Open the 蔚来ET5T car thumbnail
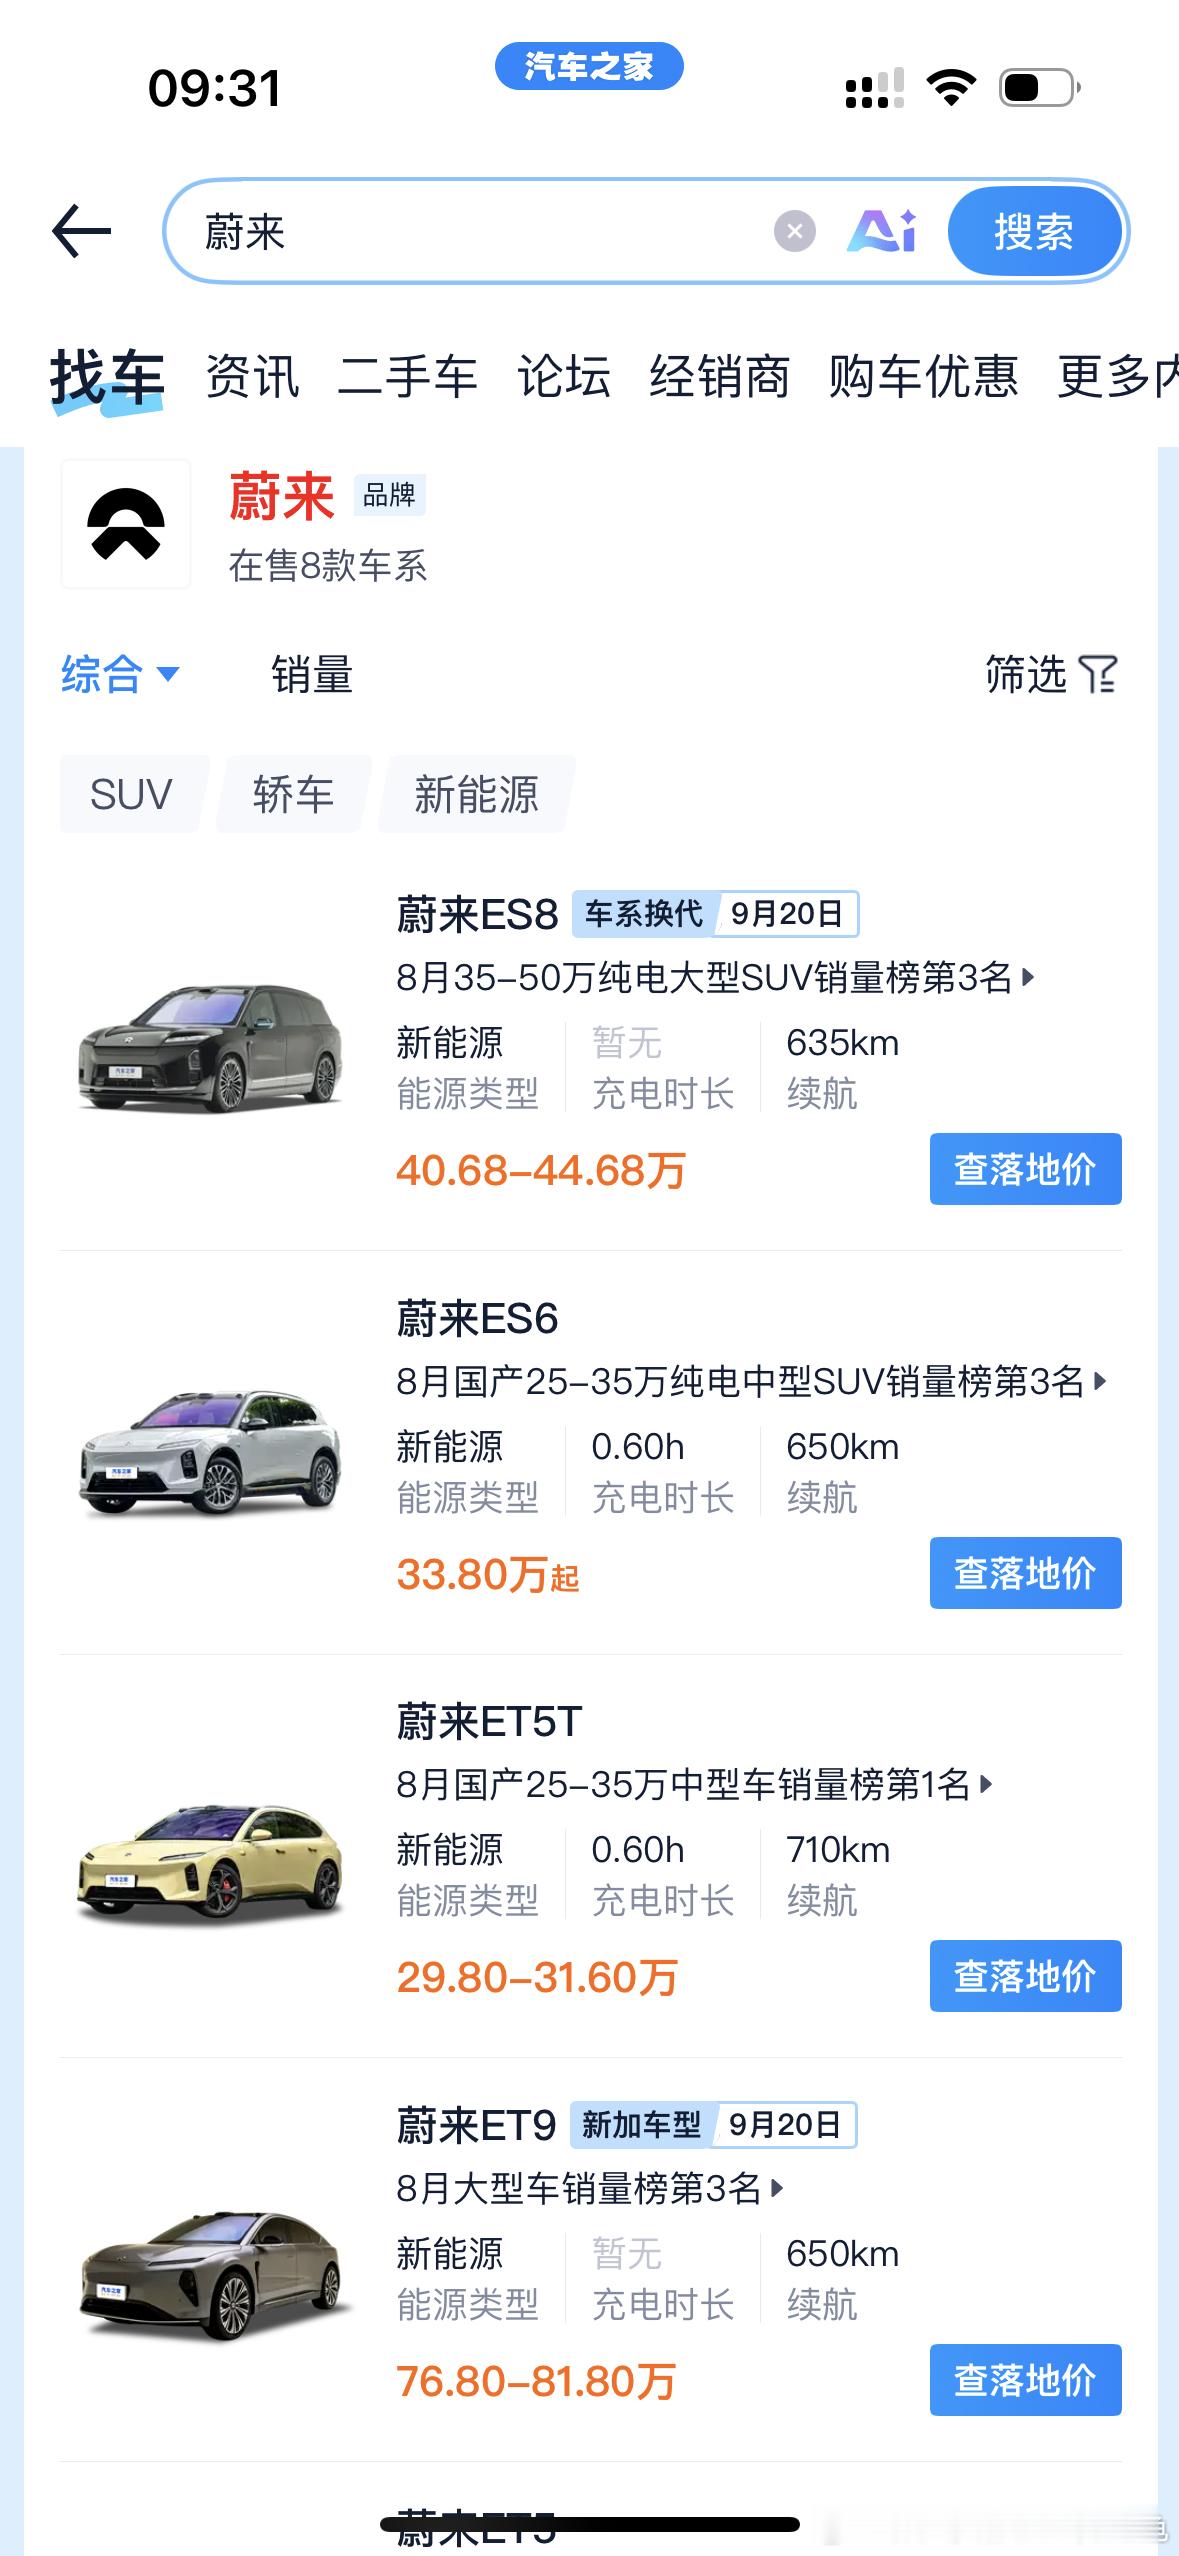 tap(210, 1862)
